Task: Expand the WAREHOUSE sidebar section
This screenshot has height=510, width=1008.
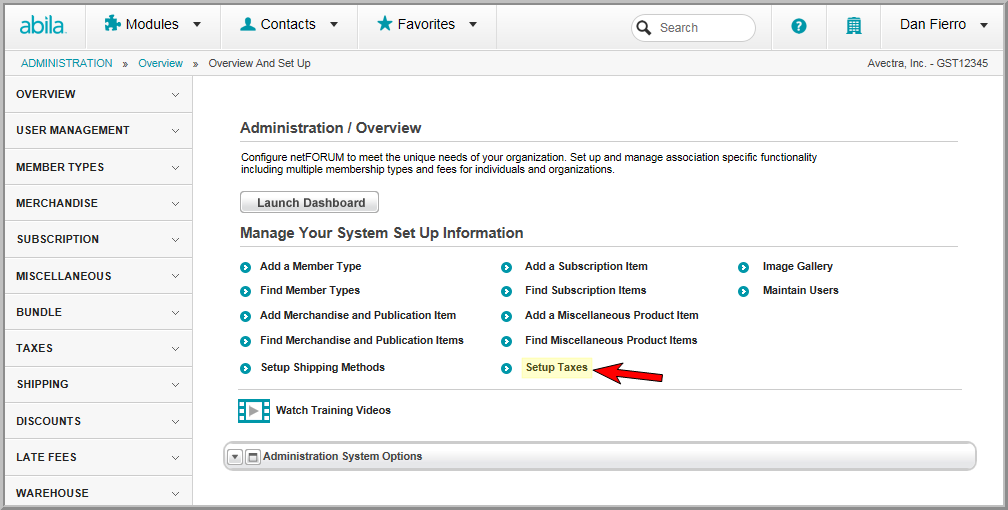Action: (98, 493)
